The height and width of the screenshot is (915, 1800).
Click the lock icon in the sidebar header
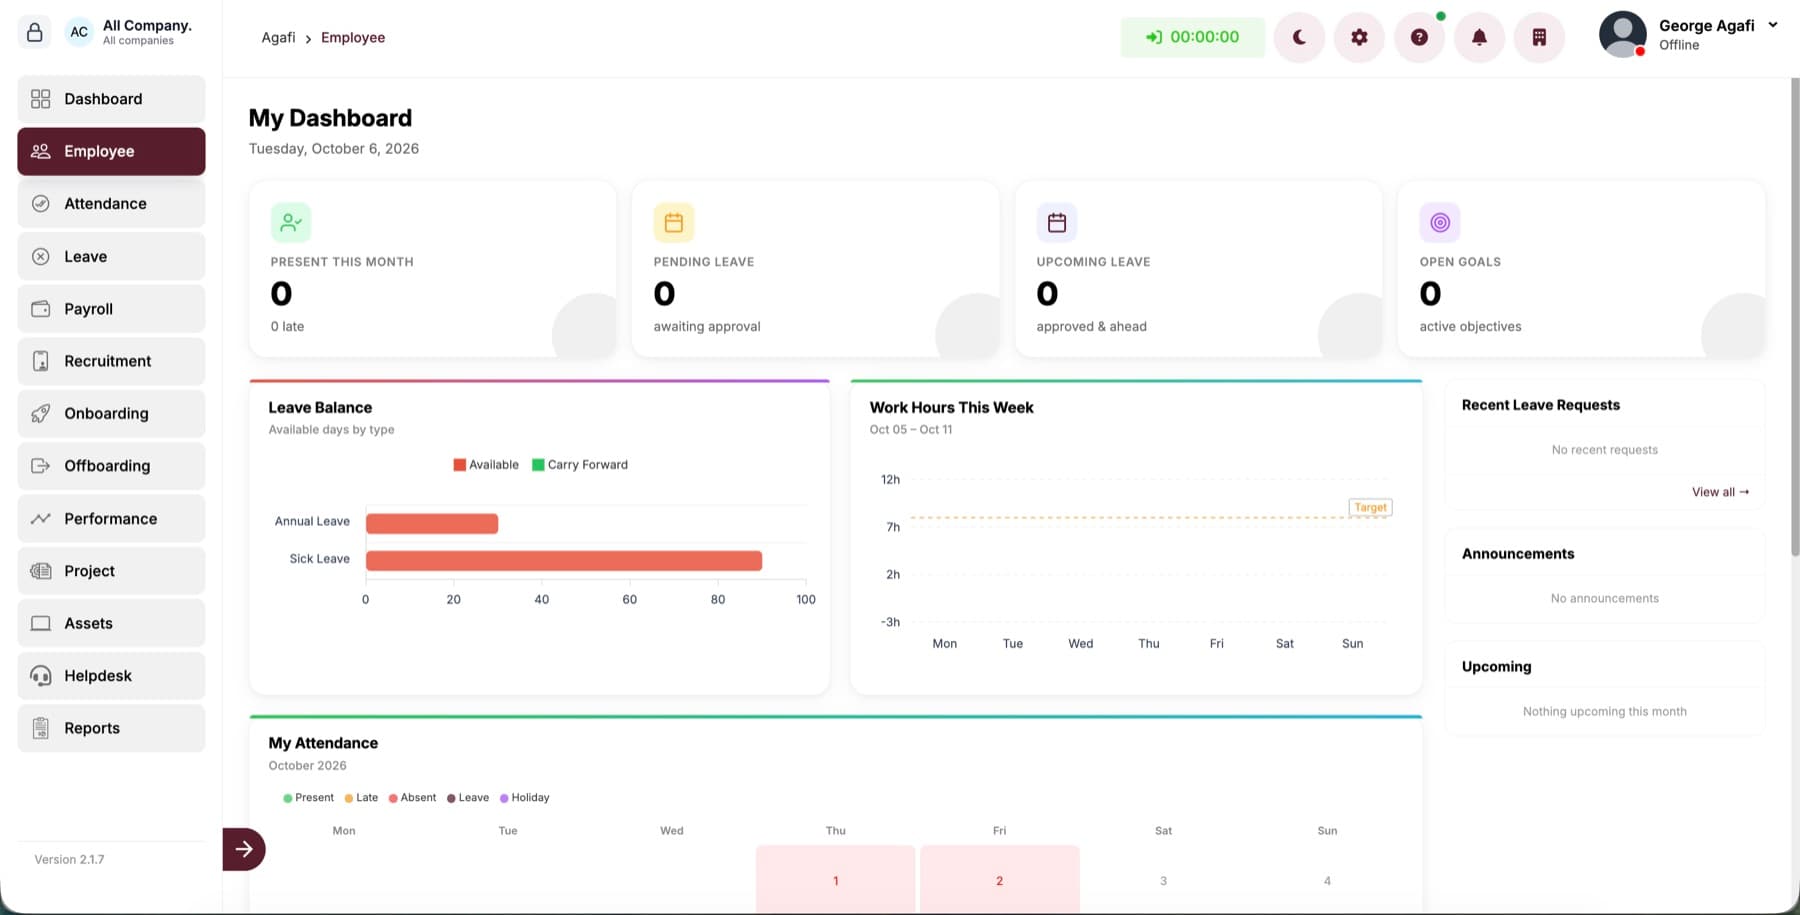[x=34, y=32]
